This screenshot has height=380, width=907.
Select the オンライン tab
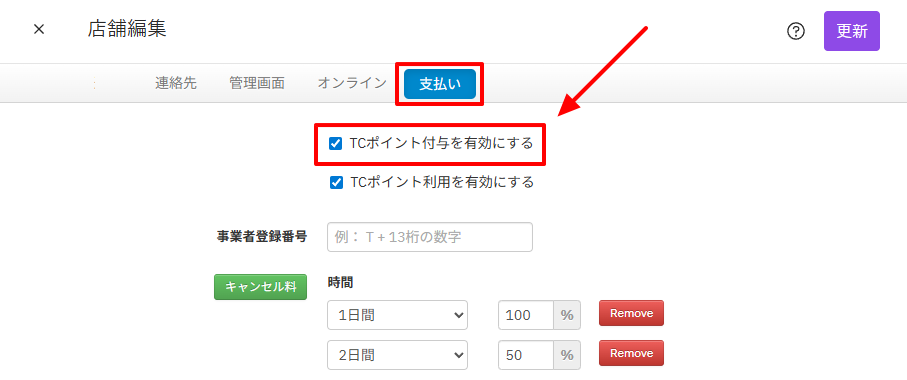(x=352, y=83)
